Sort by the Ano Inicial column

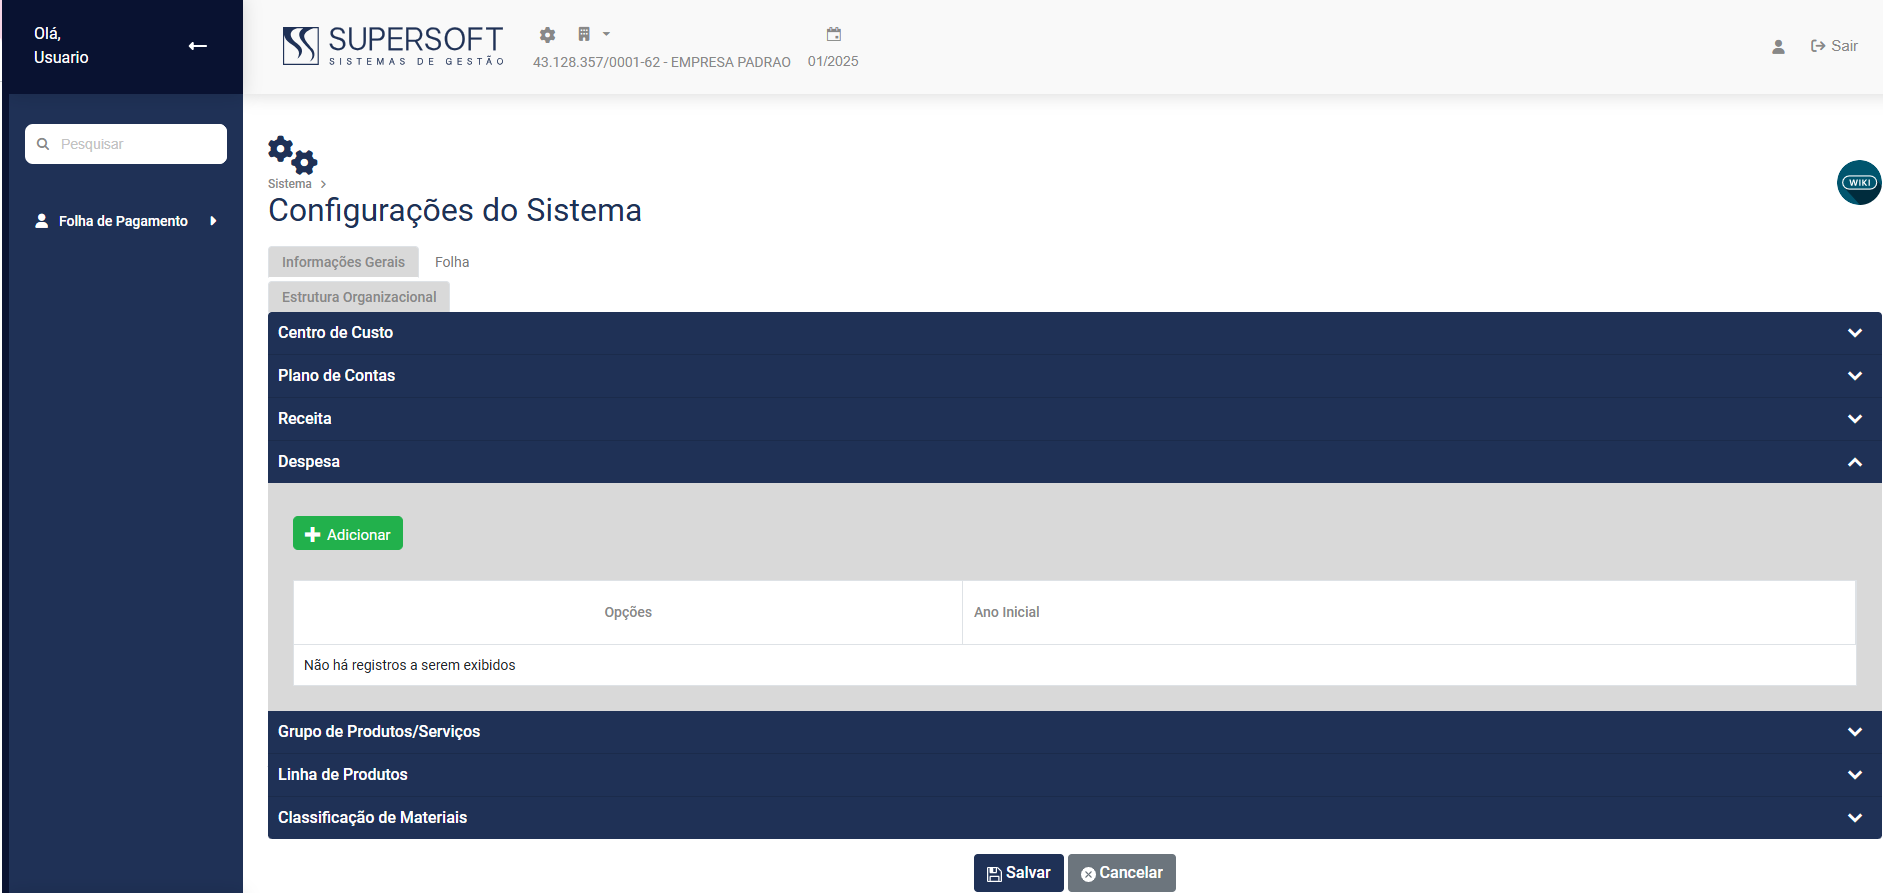click(x=1408, y=612)
